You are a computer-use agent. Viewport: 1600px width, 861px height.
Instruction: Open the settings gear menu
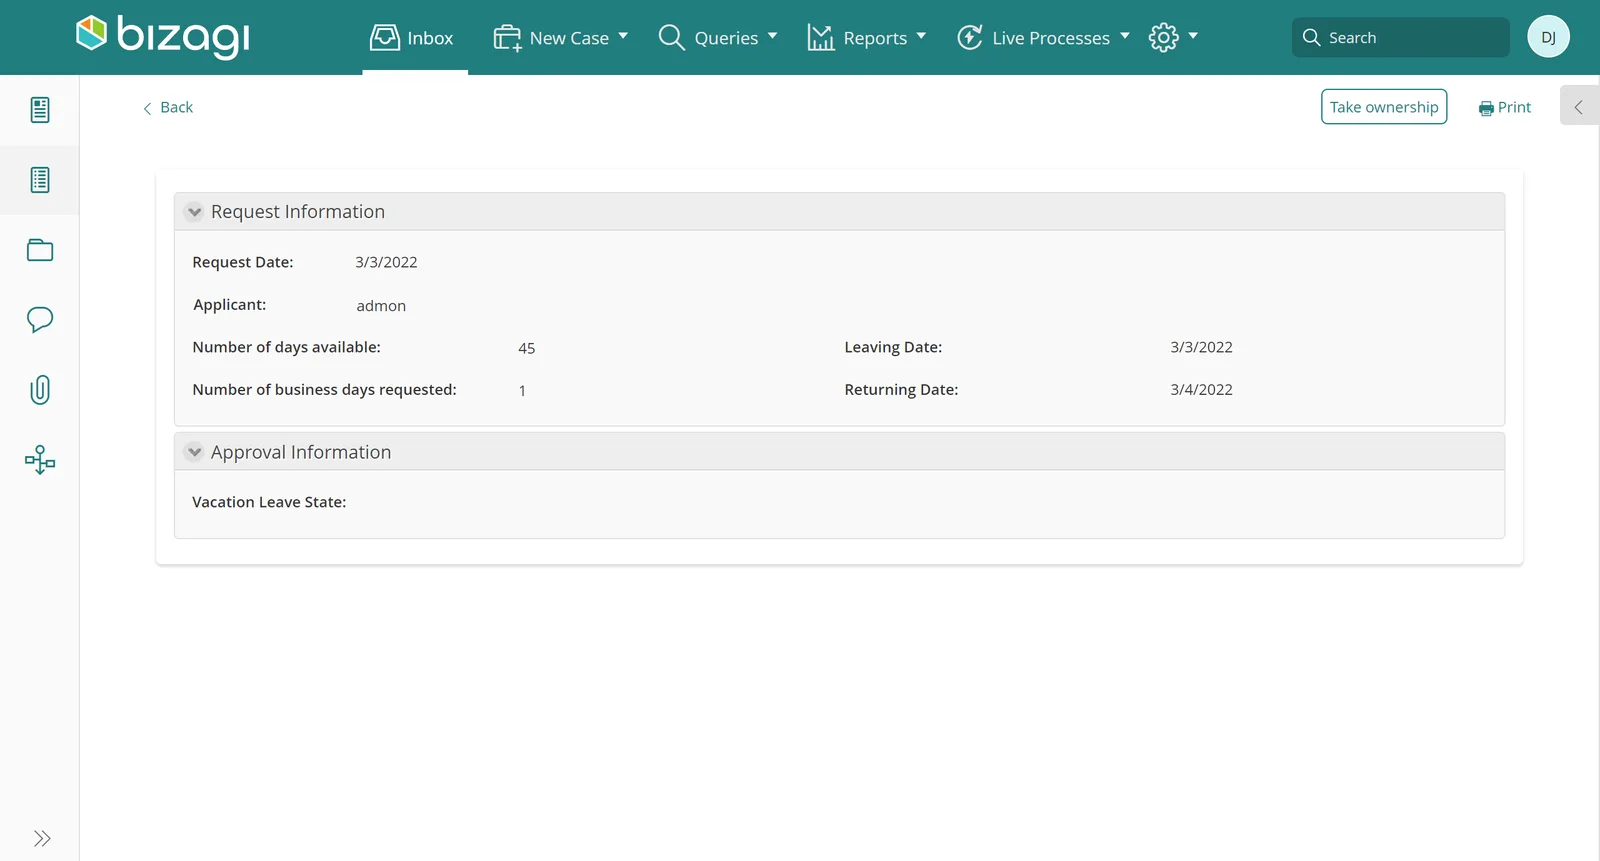(x=1173, y=38)
